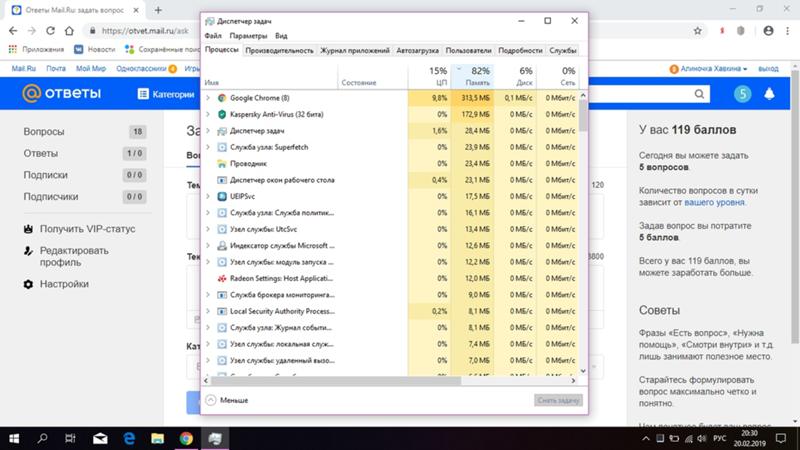Screen dimensions: 800x450
Task: Click the Почта link in Mail.Ru bar
Action: coord(56,68)
